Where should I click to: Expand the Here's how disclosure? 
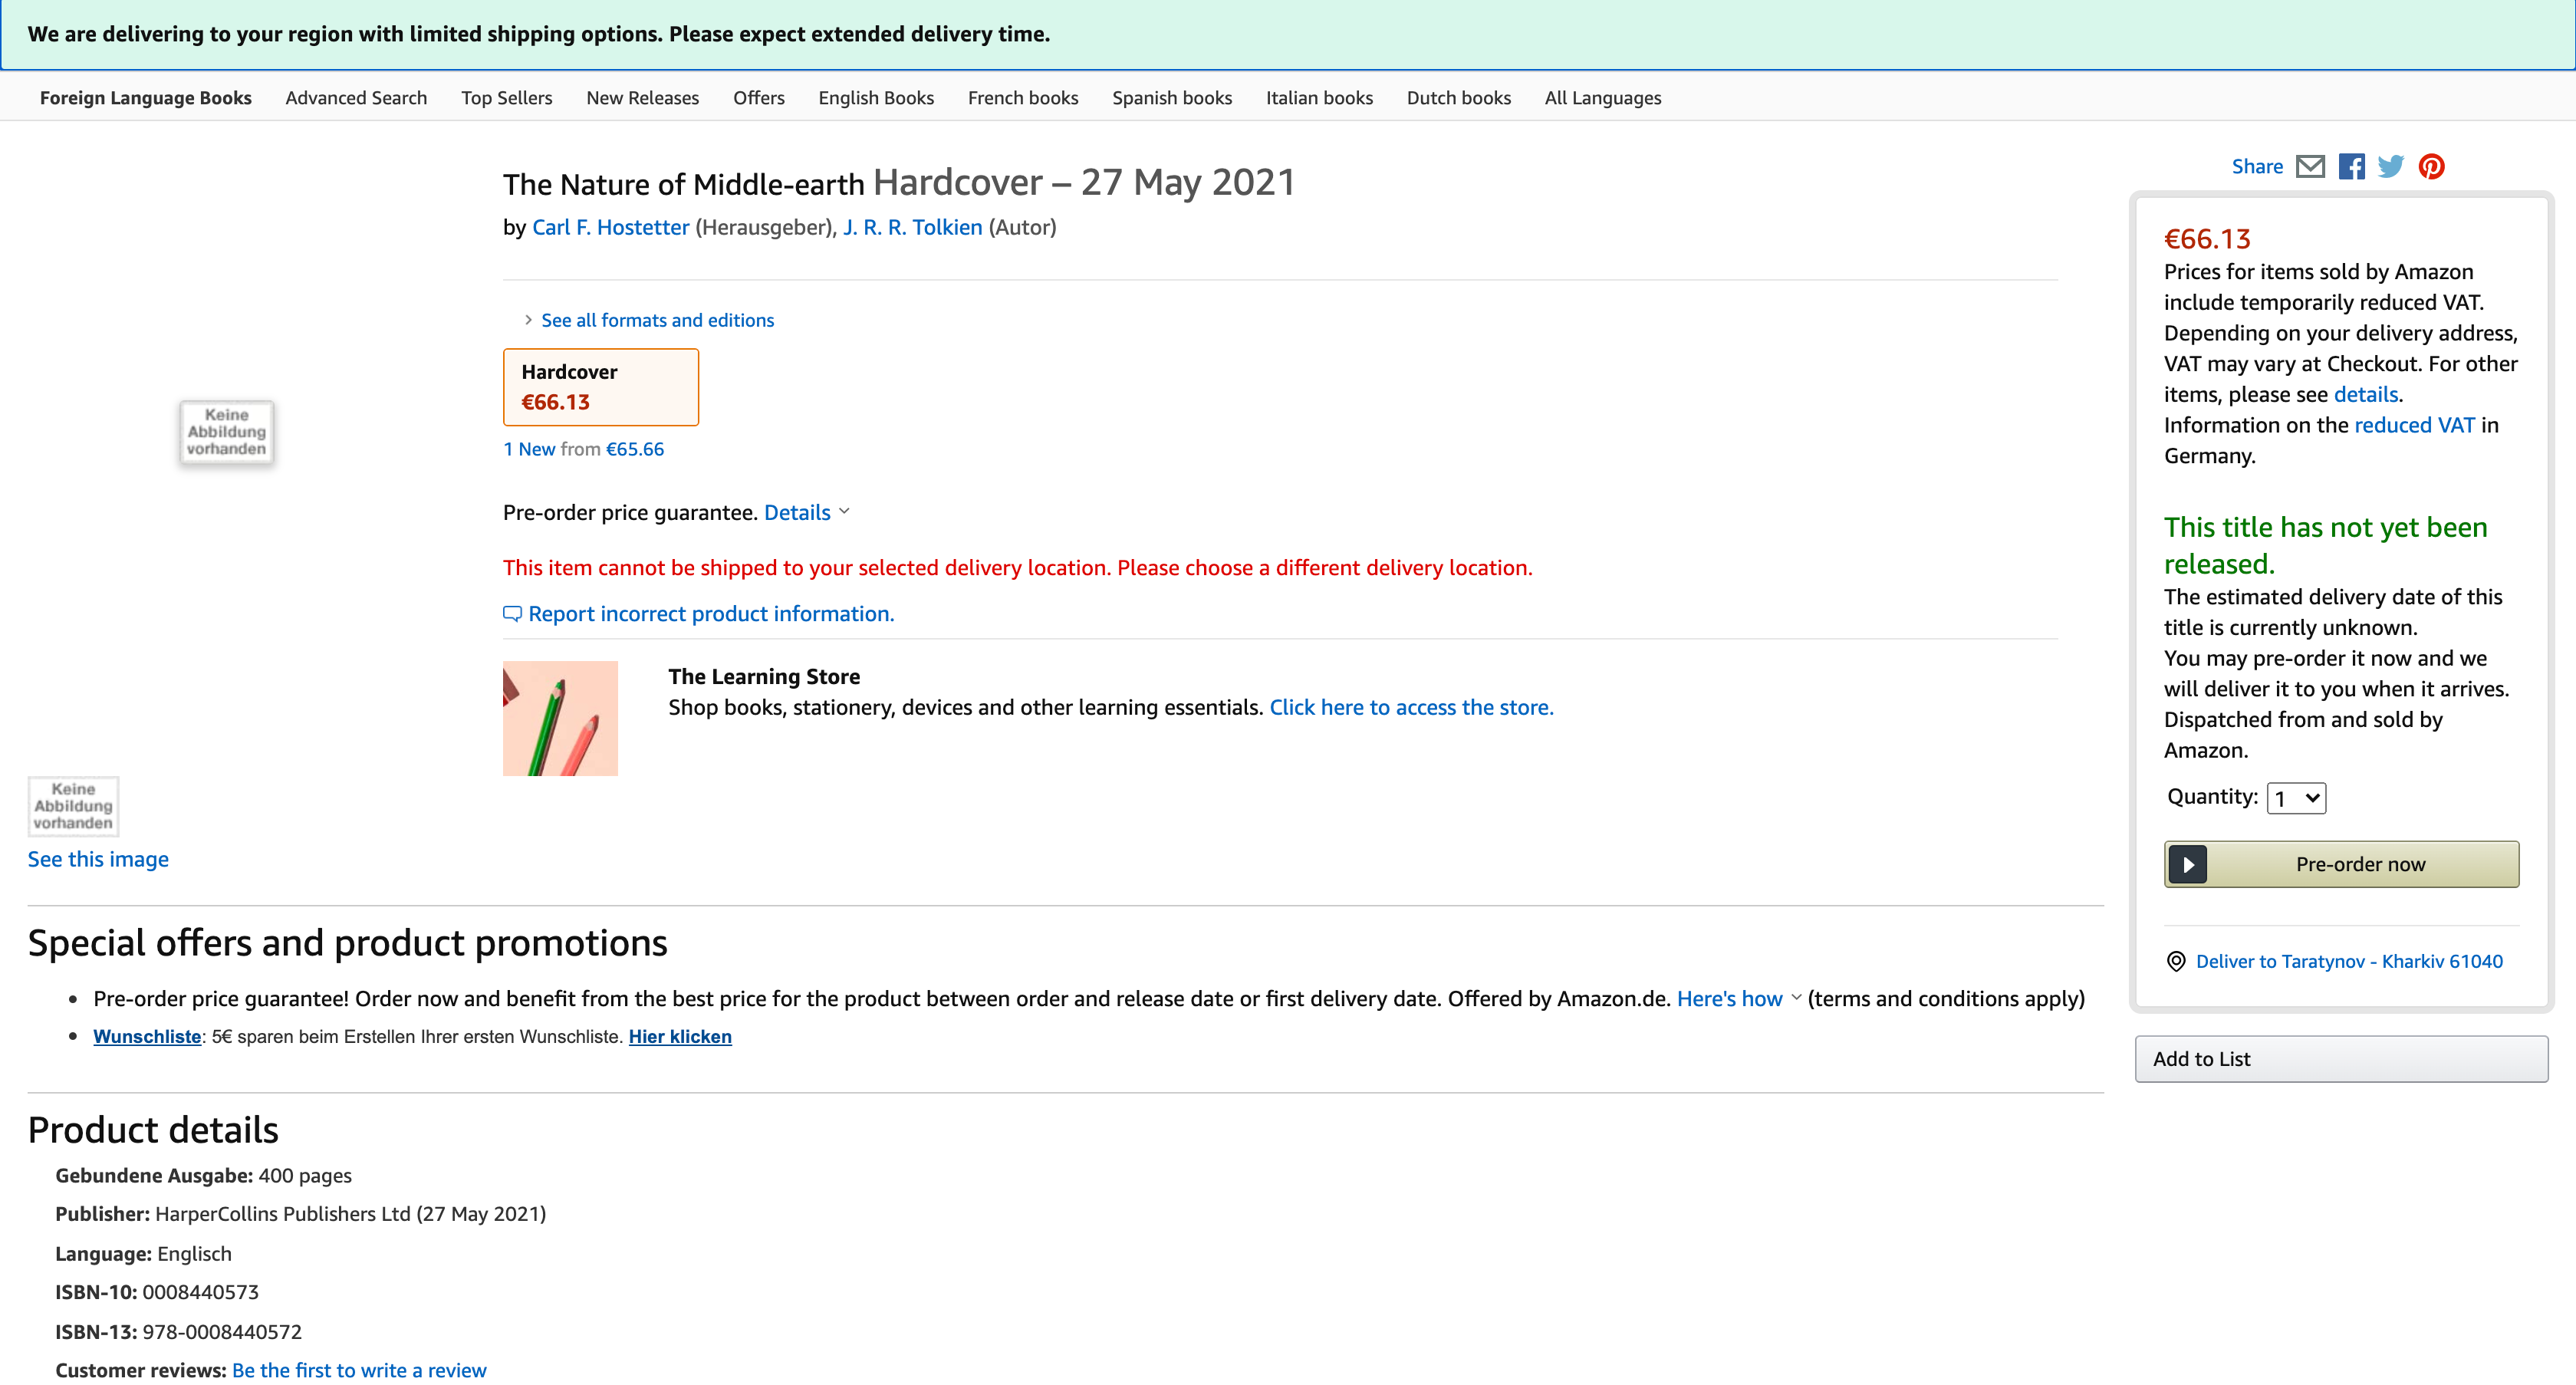click(1738, 999)
